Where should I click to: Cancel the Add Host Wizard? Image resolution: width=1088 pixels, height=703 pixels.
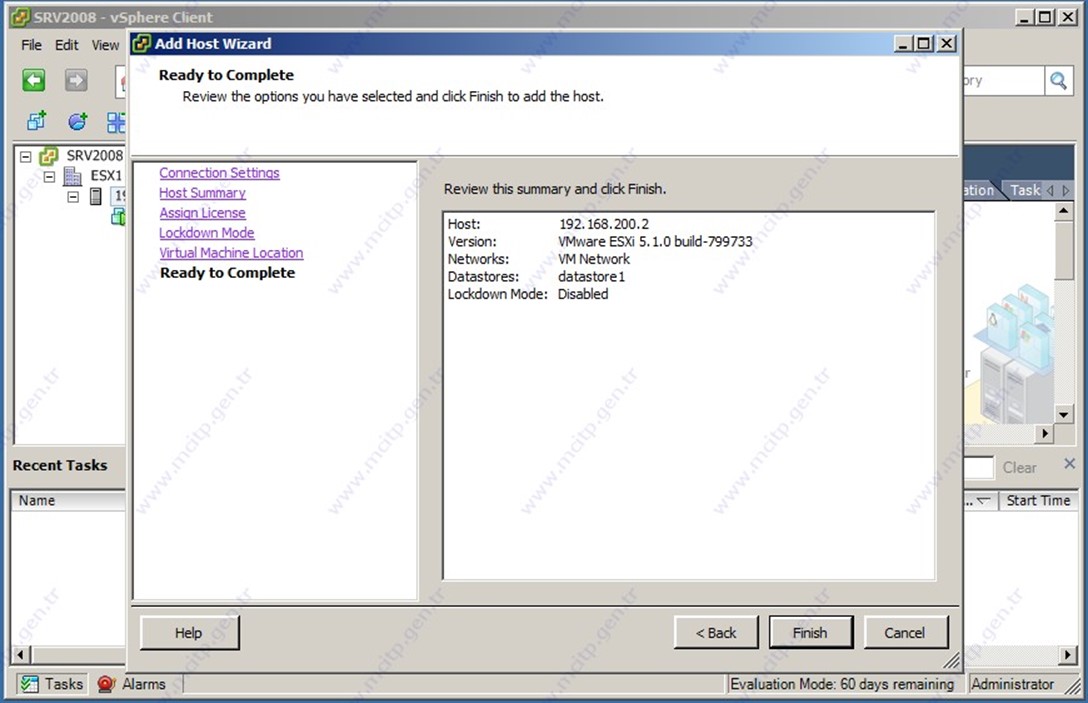pyautogui.click(x=905, y=633)
